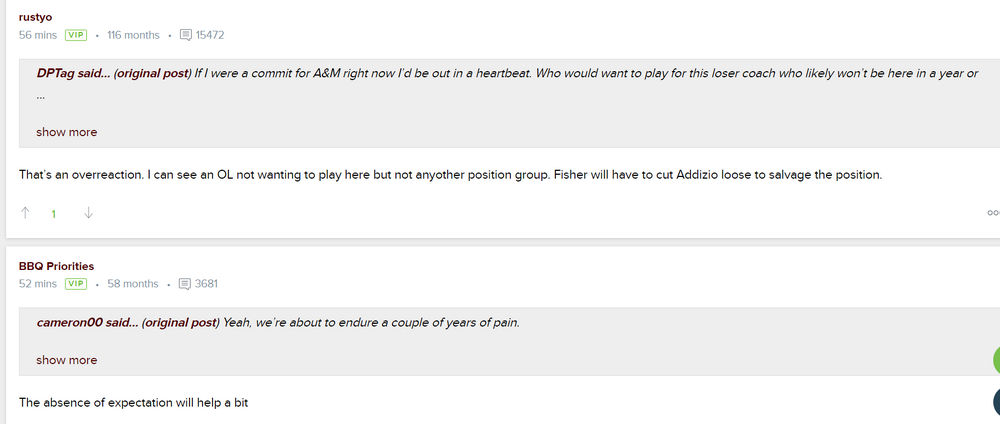
Task: Click the vote count on rustyo's post
Action: [54, 213]
